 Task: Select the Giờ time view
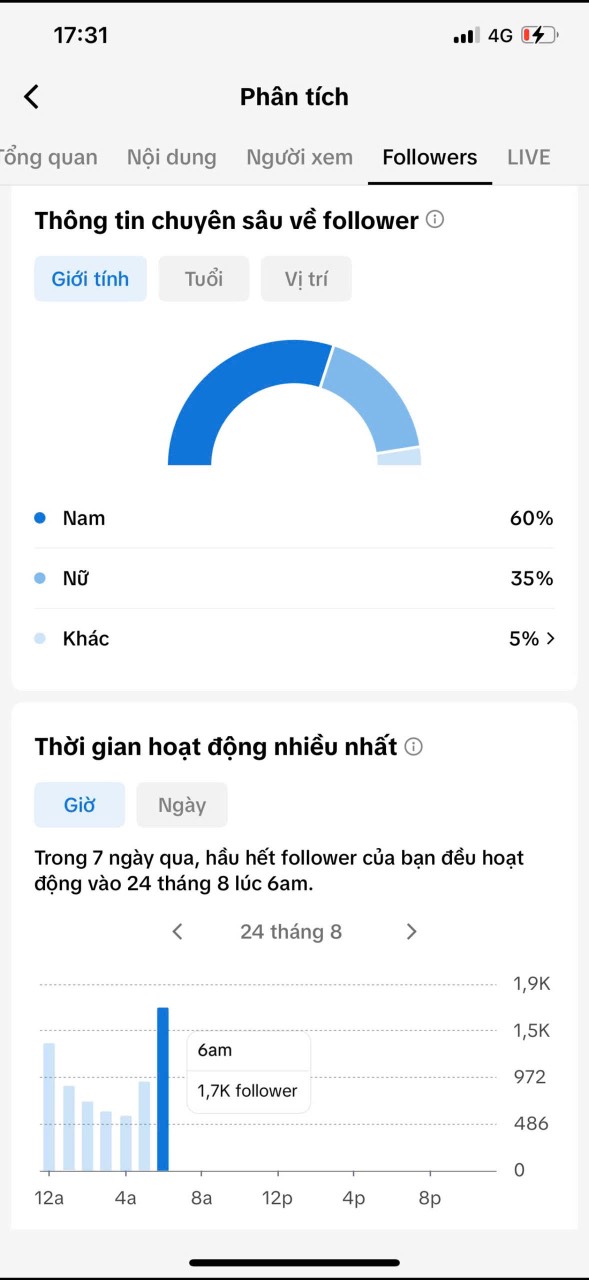[x=79, y=805]
